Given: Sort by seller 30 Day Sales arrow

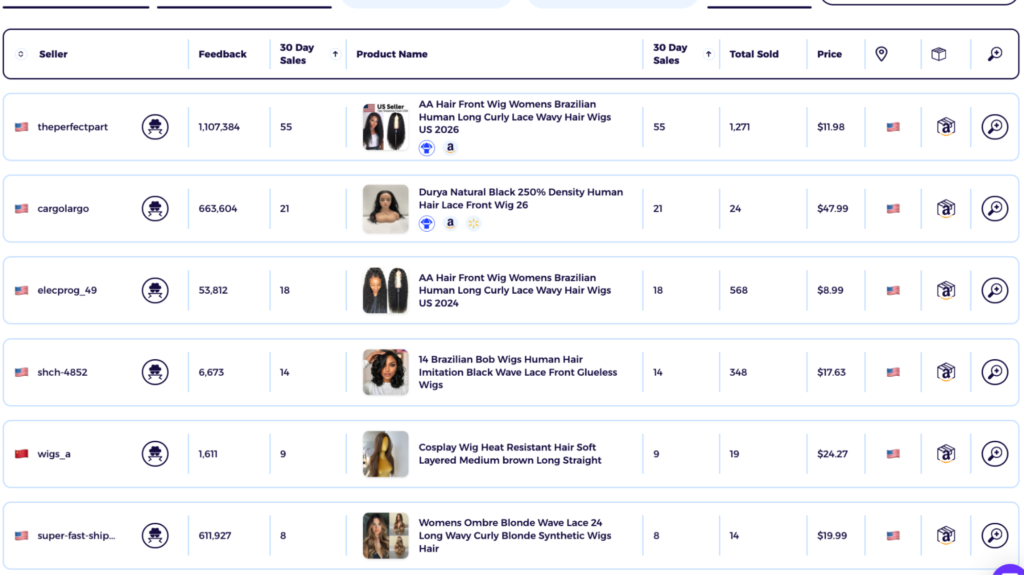Looking at the screenshot, I should (x=335, y=54).
